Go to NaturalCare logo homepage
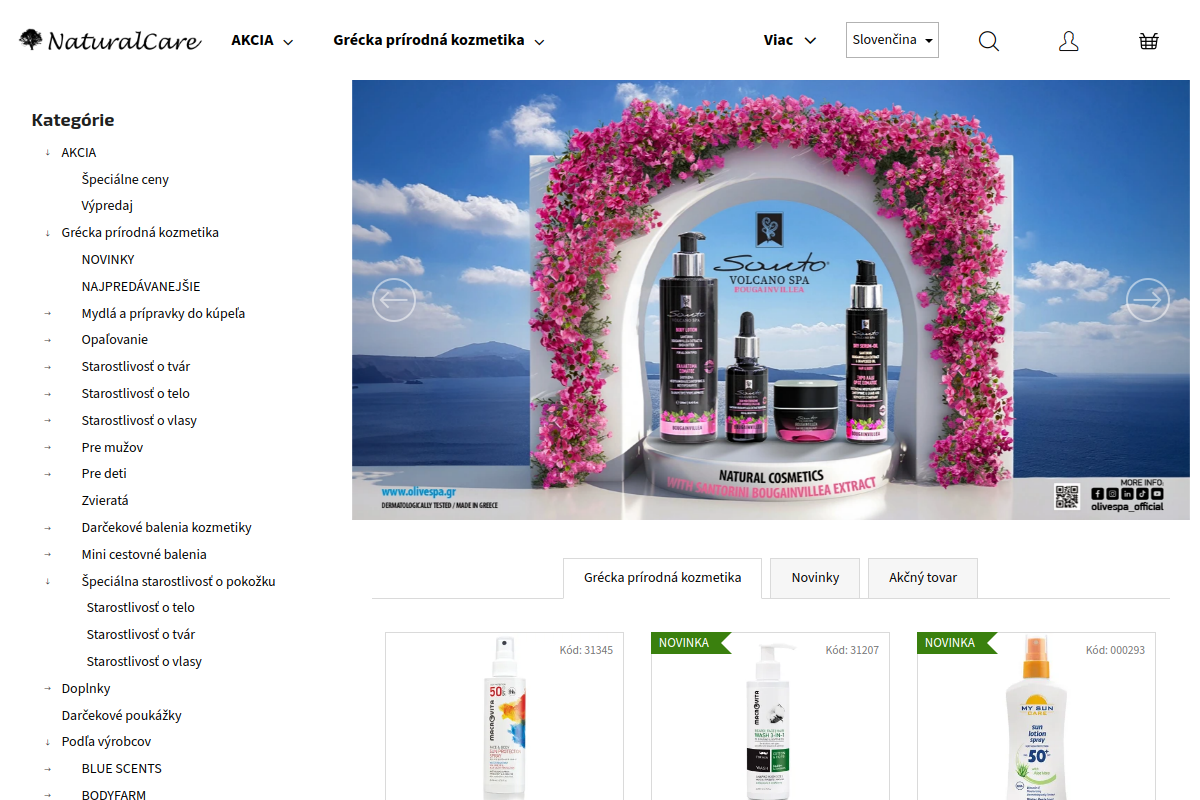Image resolution: width=1200 pixels, height=800 pixels. (x=110, y=41)
